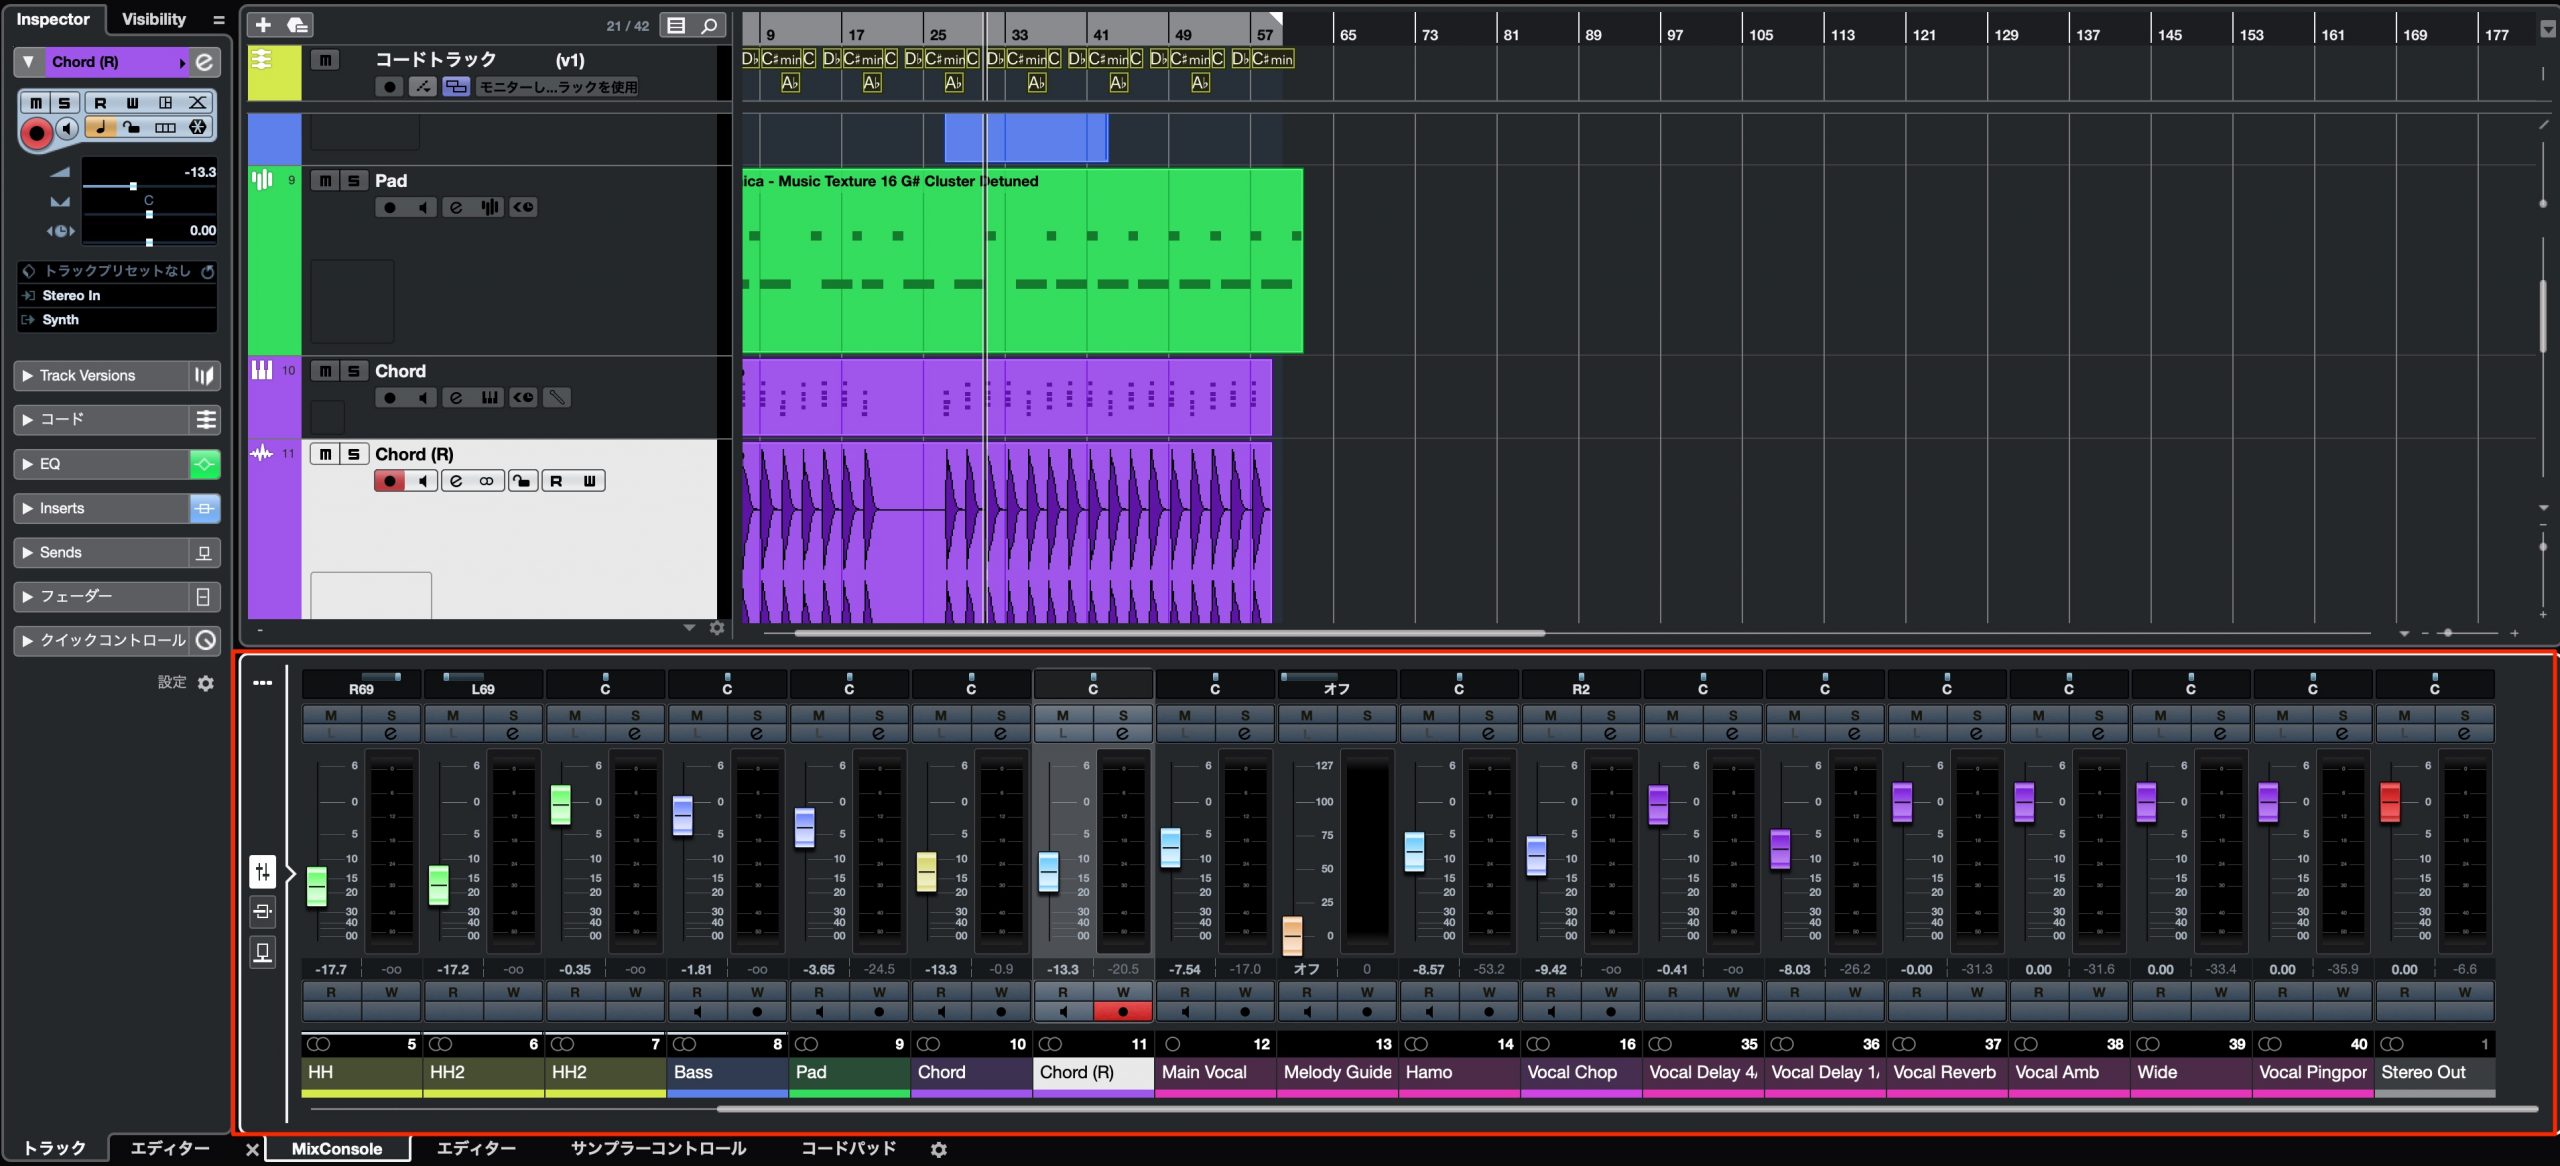2560x1166 pixels.
Task: Open instrument panel icon on Pad track
Action: click(x=490, y=207)
